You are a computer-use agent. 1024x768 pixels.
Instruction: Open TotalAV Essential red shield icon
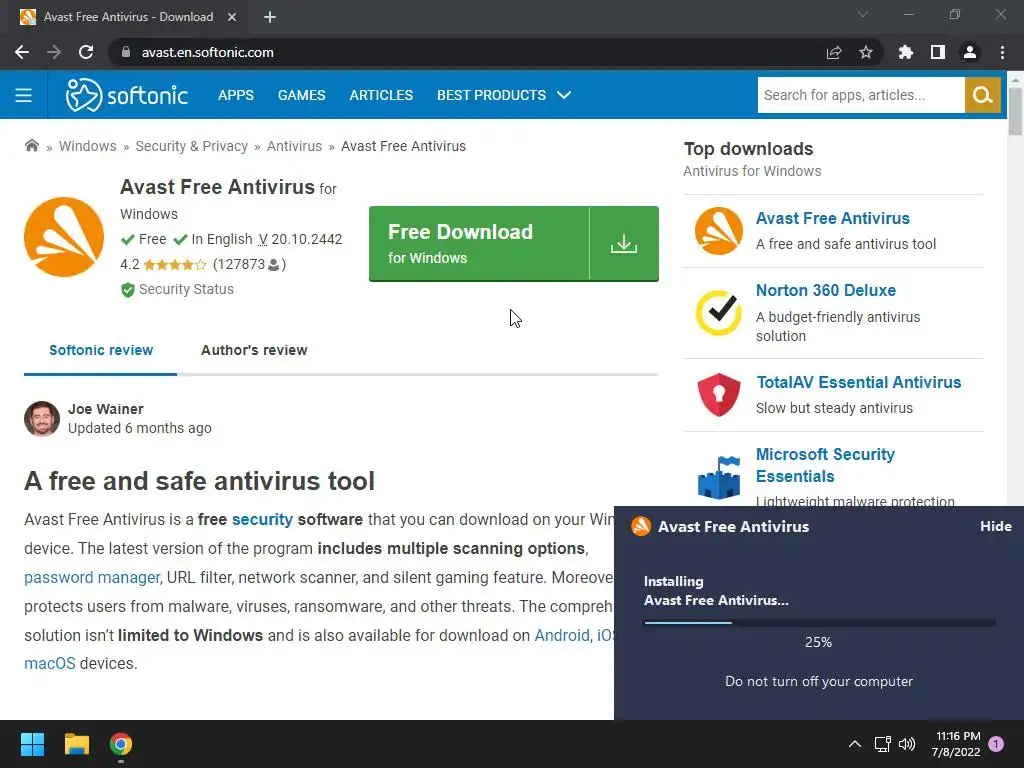tap(718, 394)
